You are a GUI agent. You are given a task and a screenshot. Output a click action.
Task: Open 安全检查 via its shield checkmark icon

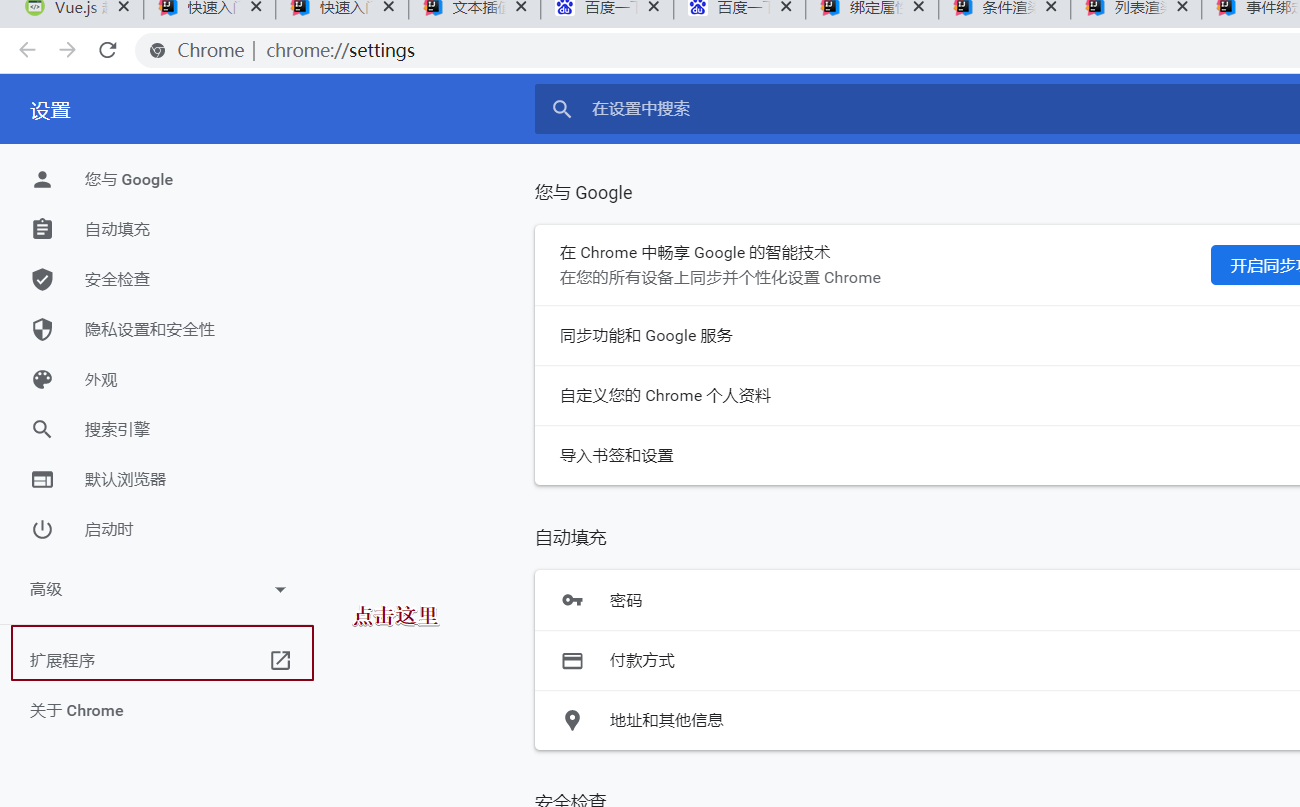click(42, 280)
